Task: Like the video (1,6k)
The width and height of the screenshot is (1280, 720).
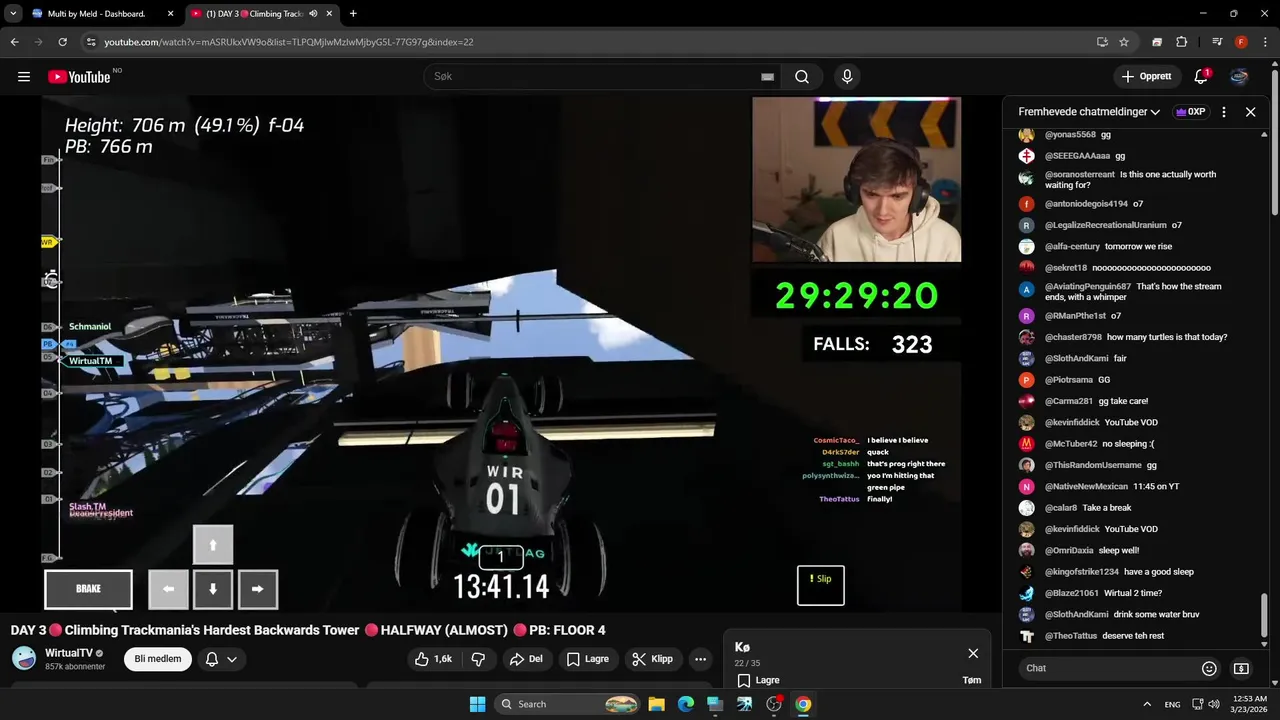Action: point(434,659)
